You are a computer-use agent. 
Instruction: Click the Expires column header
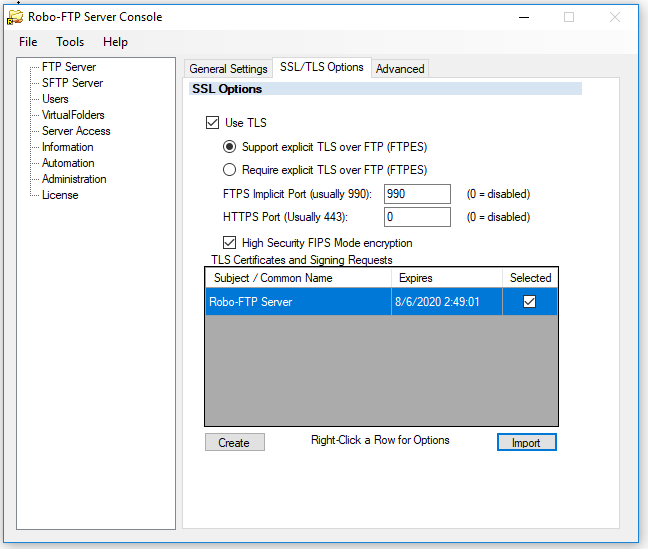point(447,278)
